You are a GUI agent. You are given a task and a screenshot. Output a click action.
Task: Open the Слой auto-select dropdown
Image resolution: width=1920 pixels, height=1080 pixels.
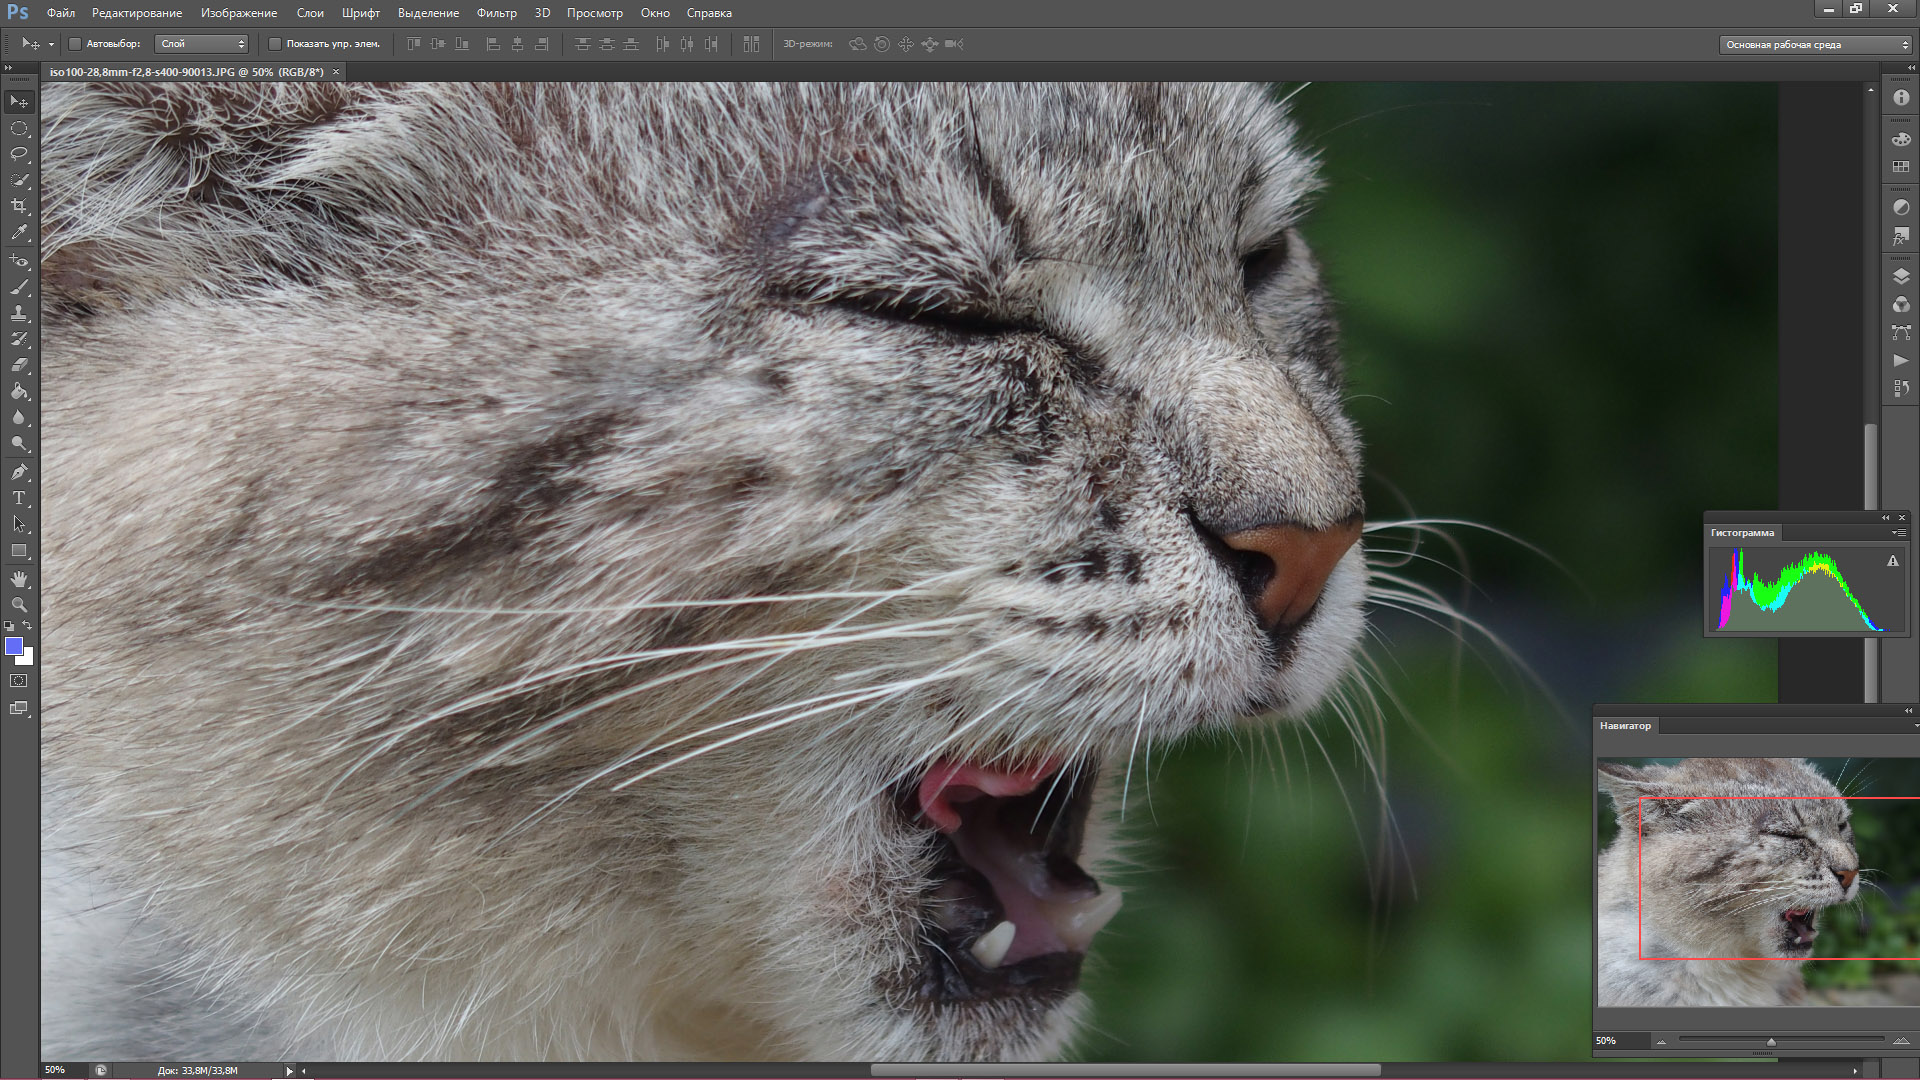click(201, 44)
